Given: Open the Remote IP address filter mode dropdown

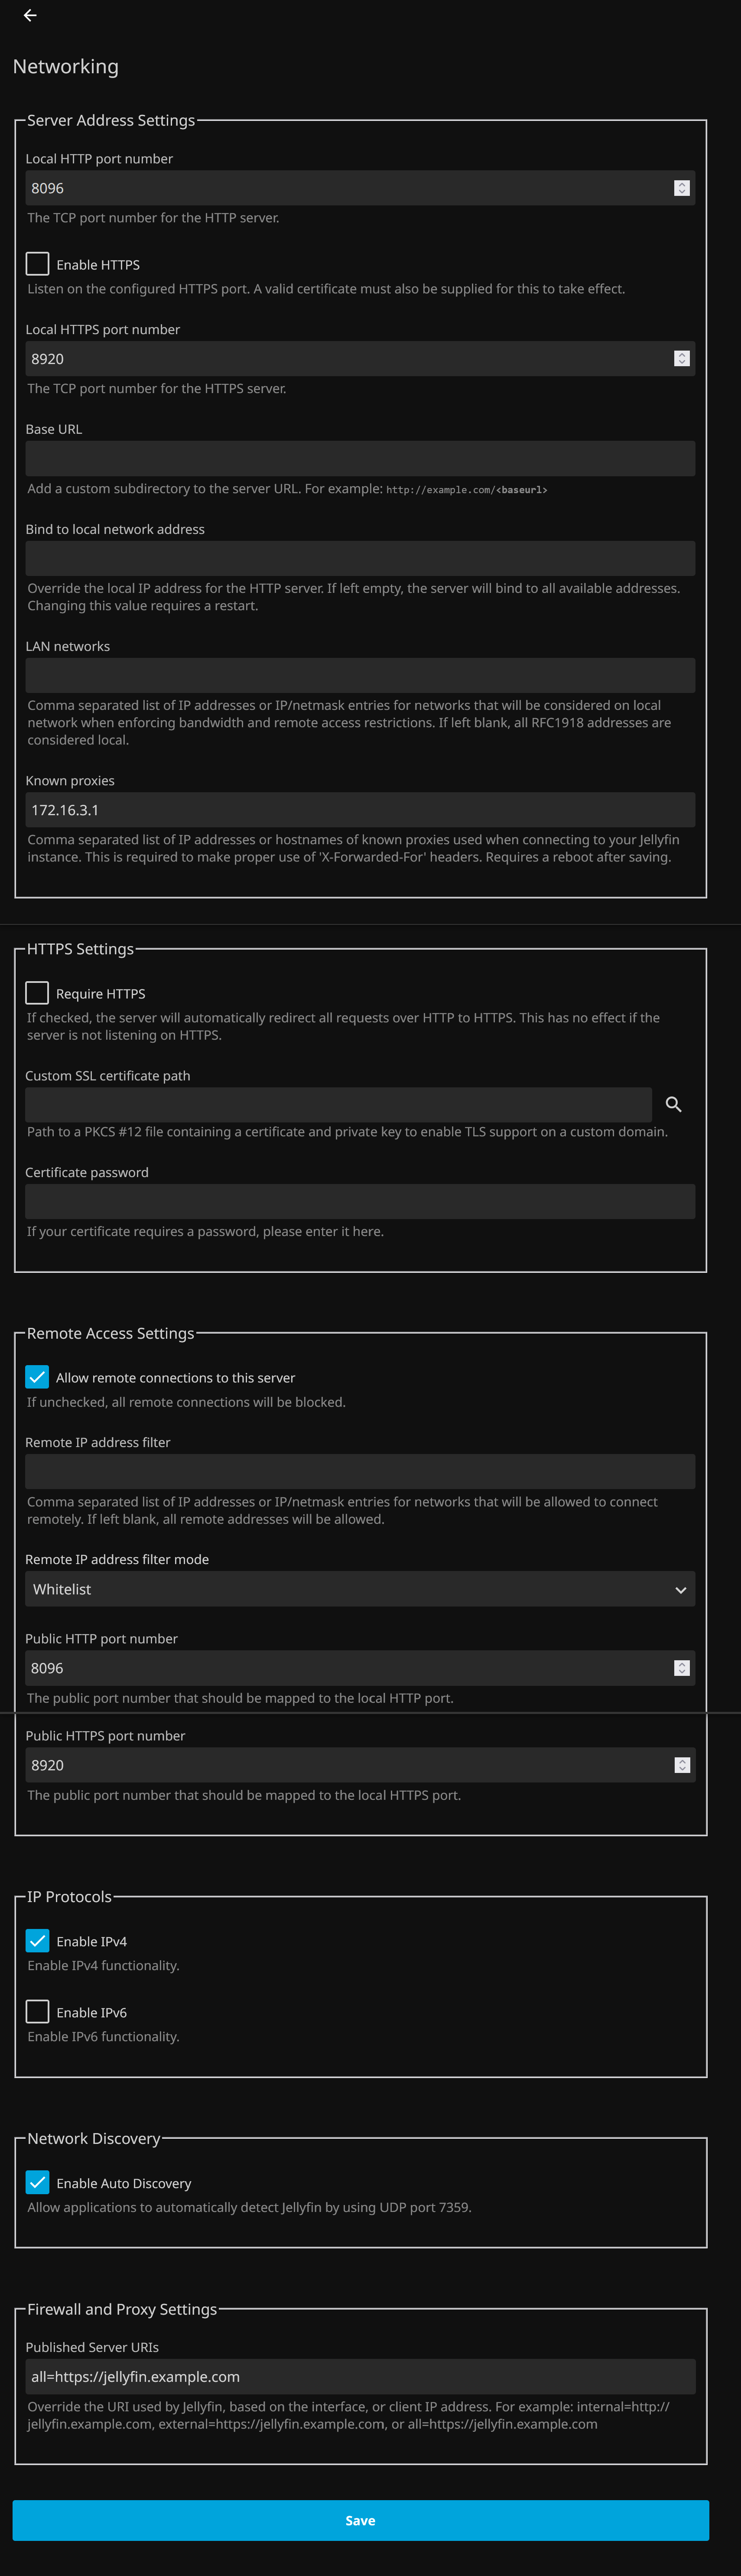Looking at the screenshot, I should (360, 1589).
